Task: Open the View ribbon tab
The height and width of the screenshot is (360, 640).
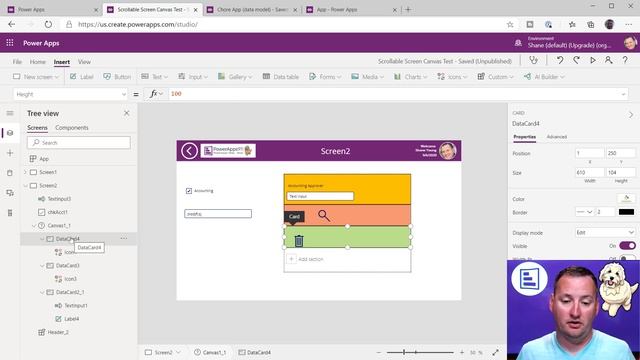Action: (84, 62)
